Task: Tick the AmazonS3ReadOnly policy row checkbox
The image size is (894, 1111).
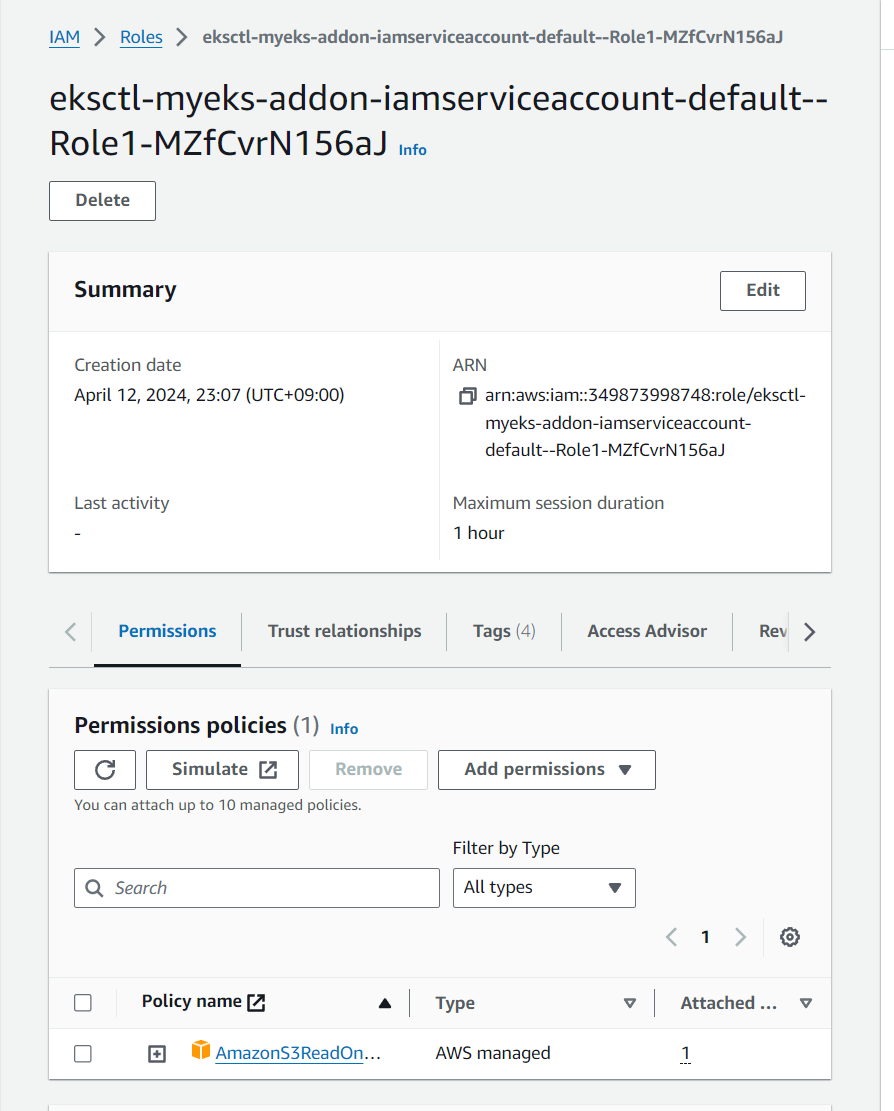Action: click(x=83, y=1054)
